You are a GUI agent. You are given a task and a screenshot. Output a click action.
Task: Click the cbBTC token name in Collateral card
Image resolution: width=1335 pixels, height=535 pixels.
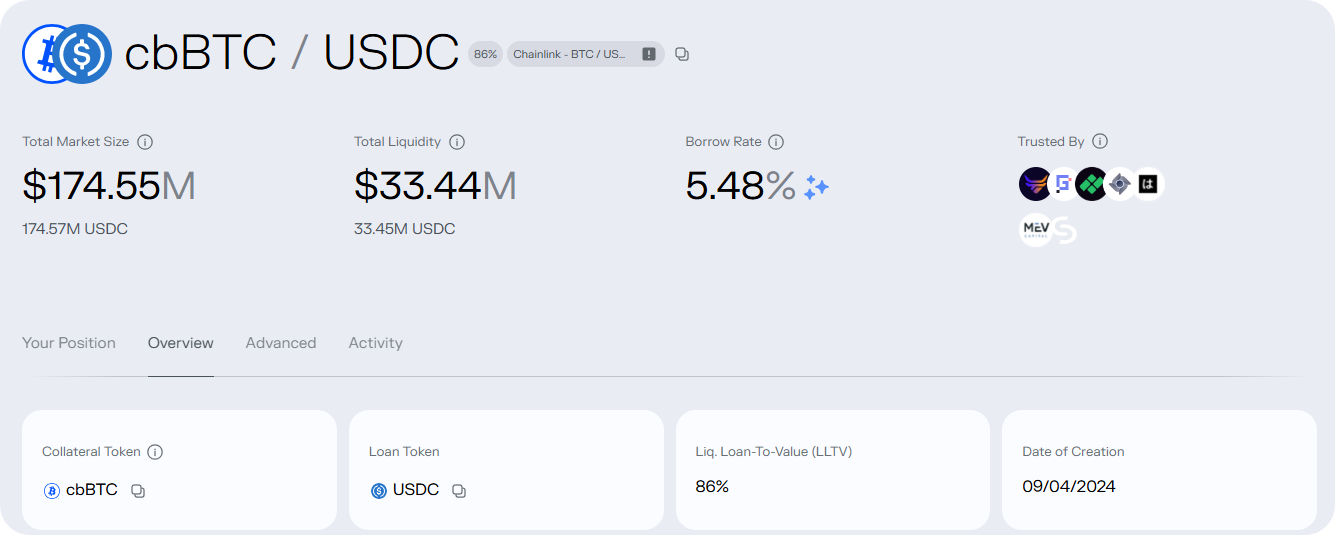pos(92,490)
